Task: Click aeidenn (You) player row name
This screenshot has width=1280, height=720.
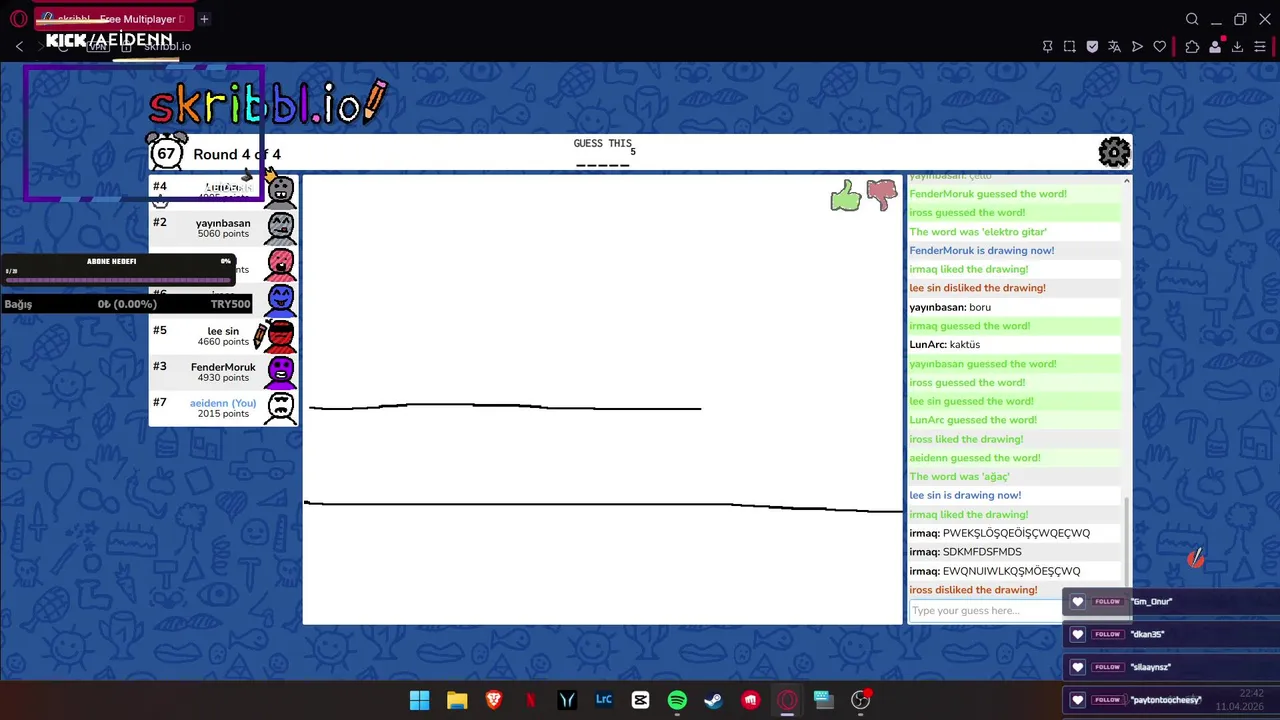Action: 223,403
